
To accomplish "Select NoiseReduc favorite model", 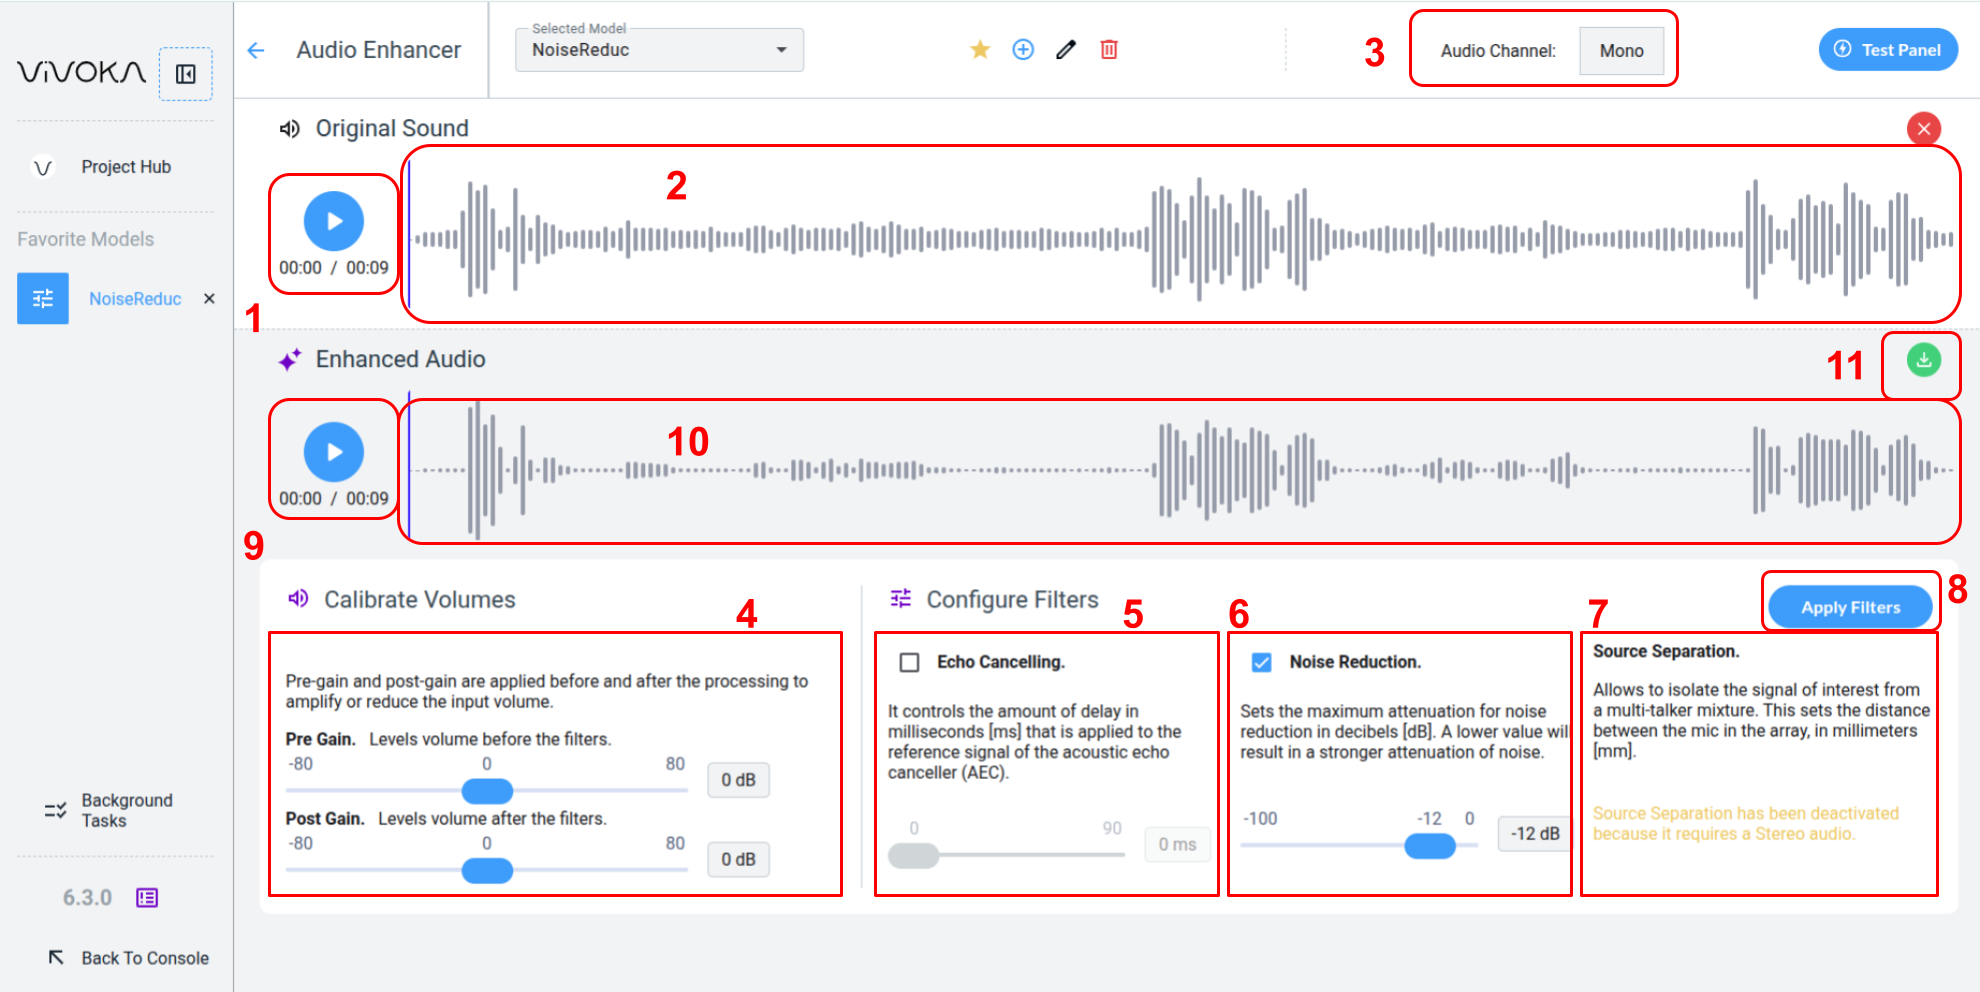I will pos(135,299).
